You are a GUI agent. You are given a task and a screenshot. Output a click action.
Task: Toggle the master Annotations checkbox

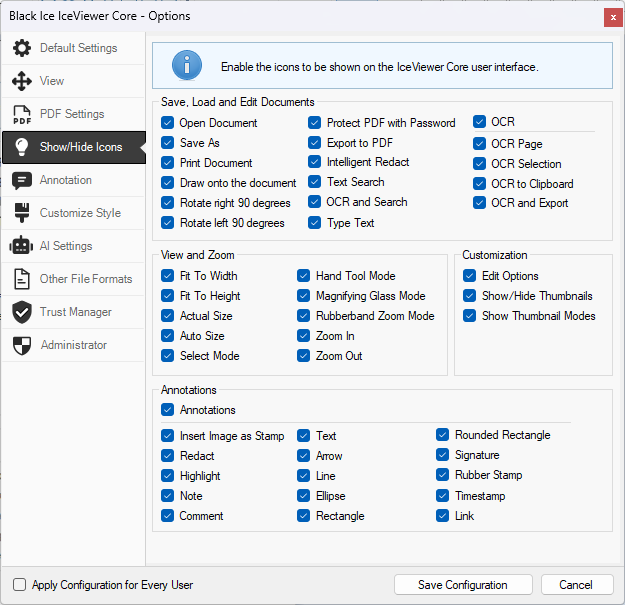167,410
